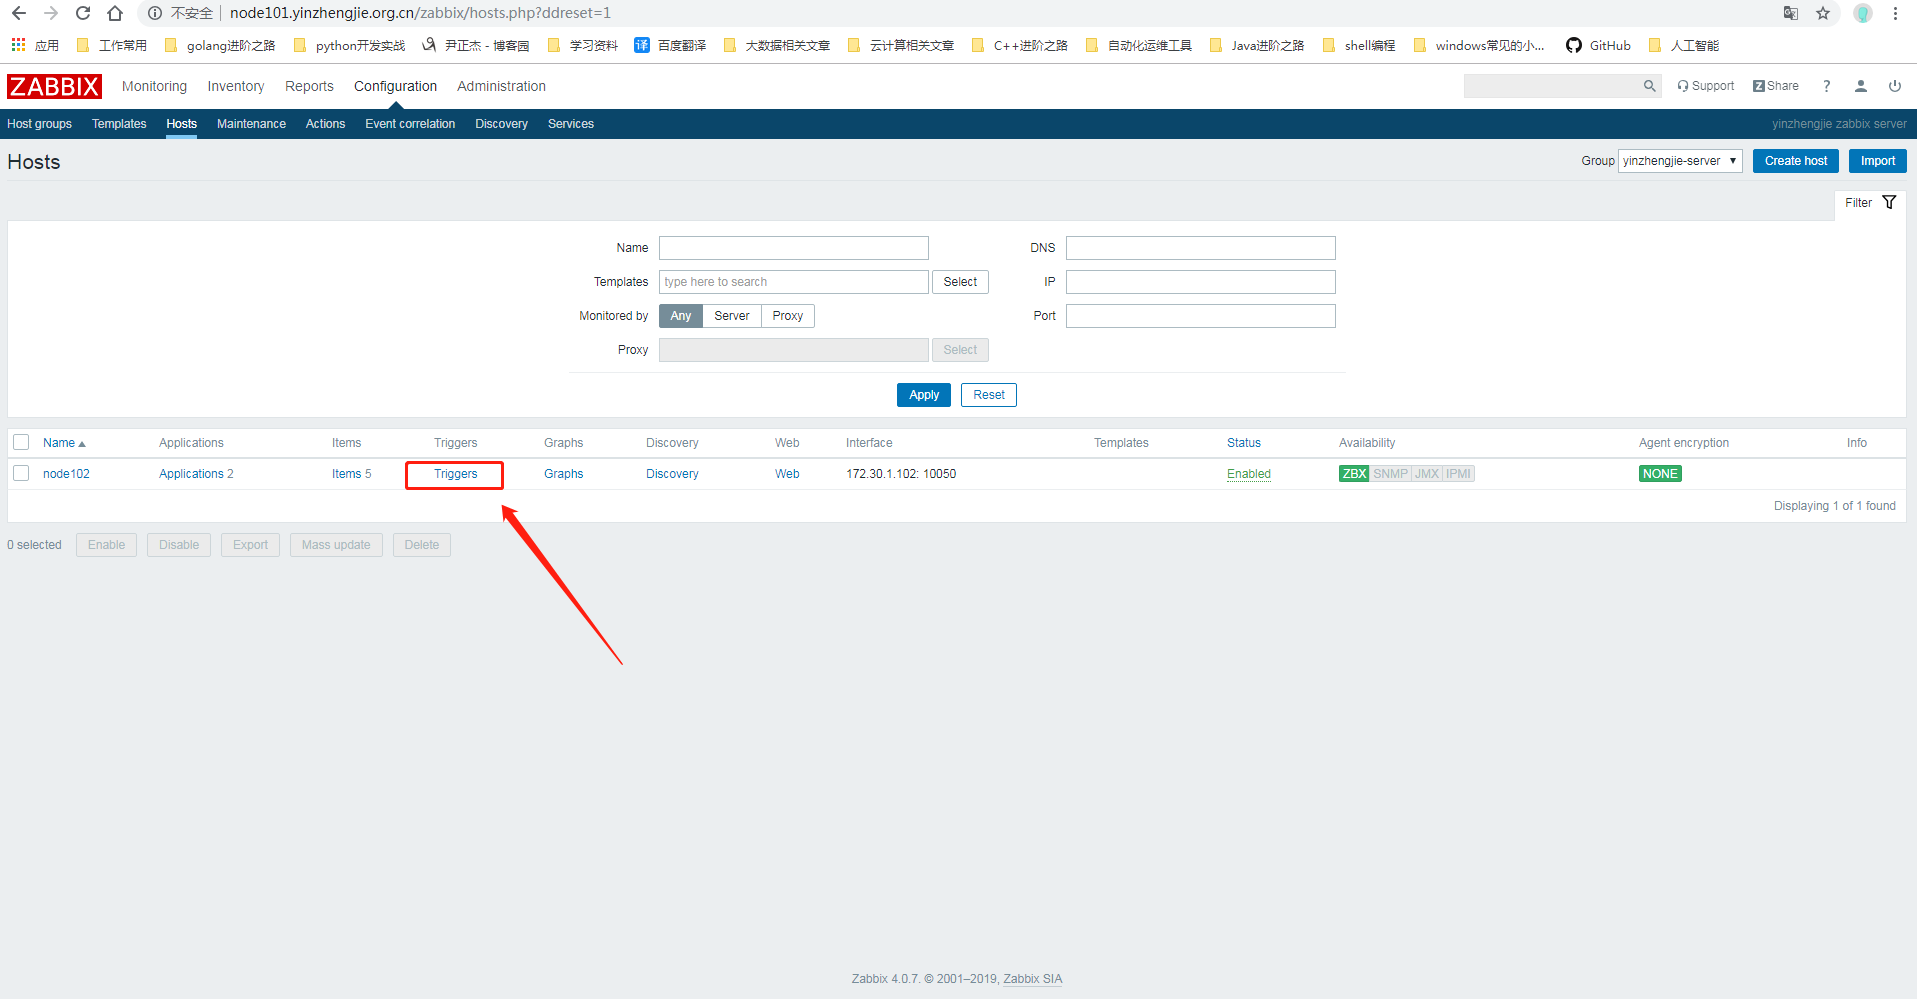Click the Import button
This screenshot has width=1917, height=999.
pos(1877,161)
